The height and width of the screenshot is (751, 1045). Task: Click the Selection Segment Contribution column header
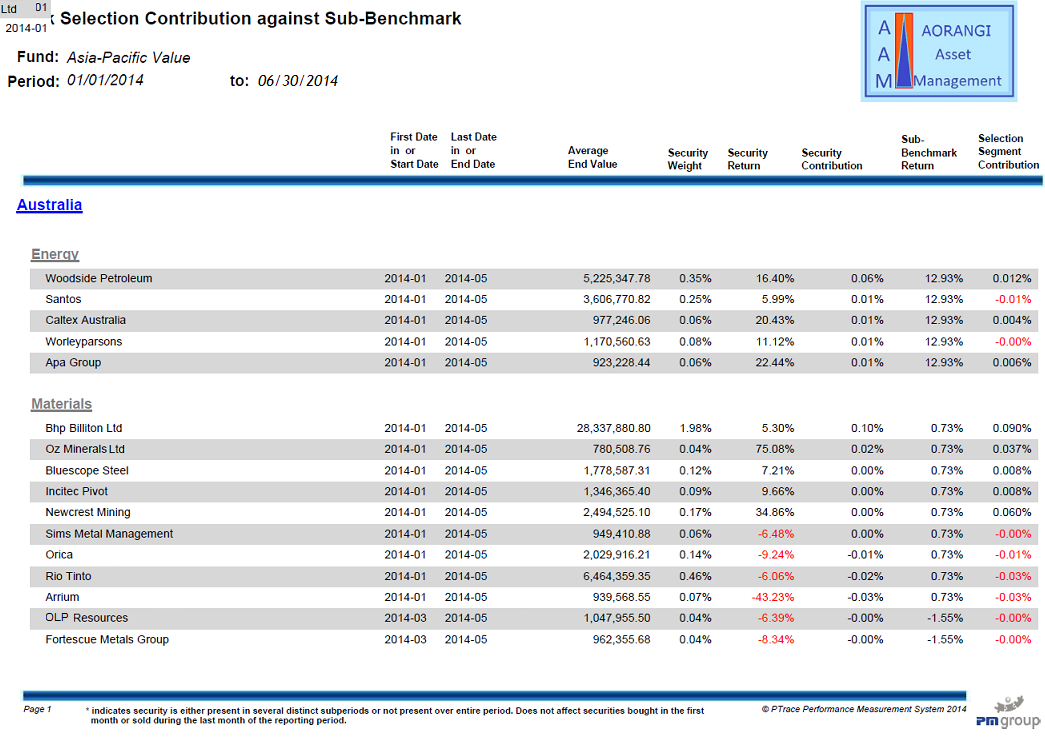click(1008, 152)
